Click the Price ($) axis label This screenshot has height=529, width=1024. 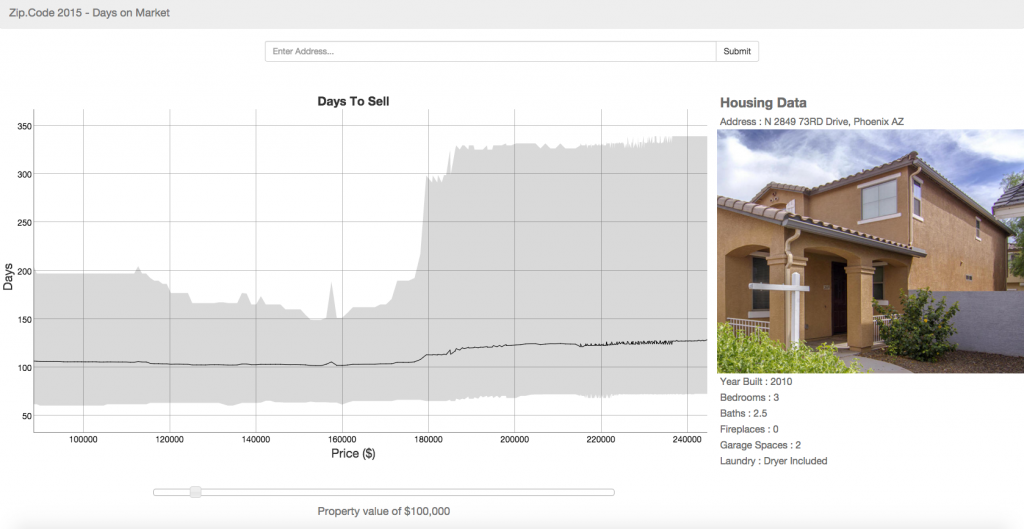353,453
